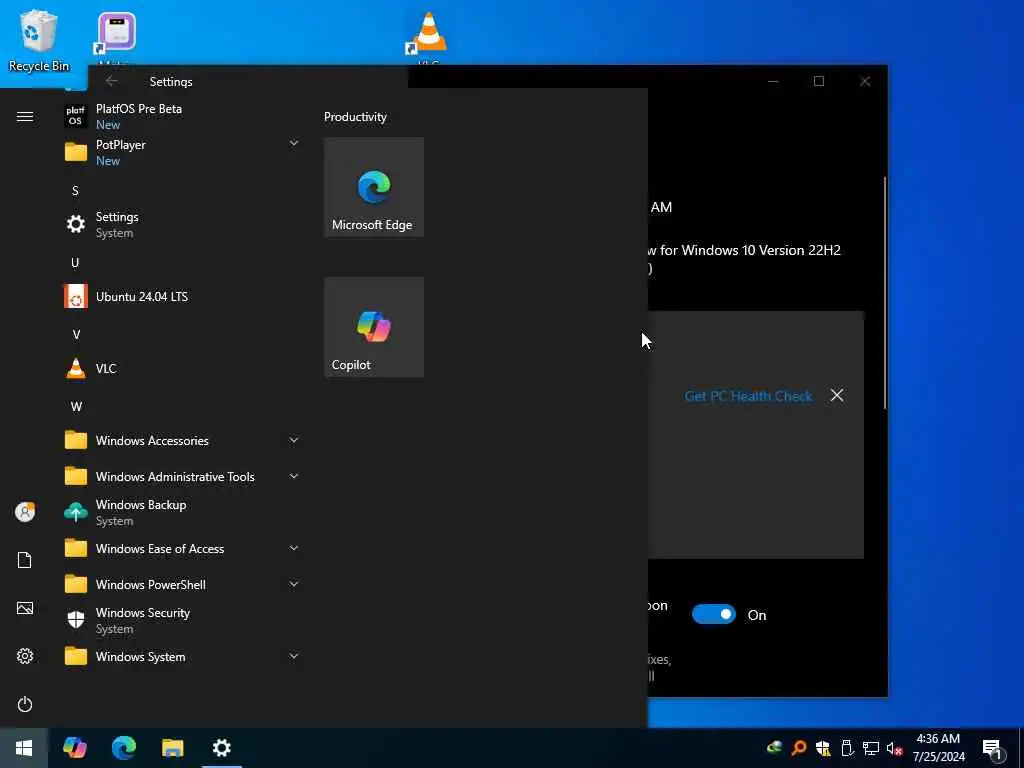Minimize the Settings window
Screen dimensions: 1024x768
coord(773,81)
